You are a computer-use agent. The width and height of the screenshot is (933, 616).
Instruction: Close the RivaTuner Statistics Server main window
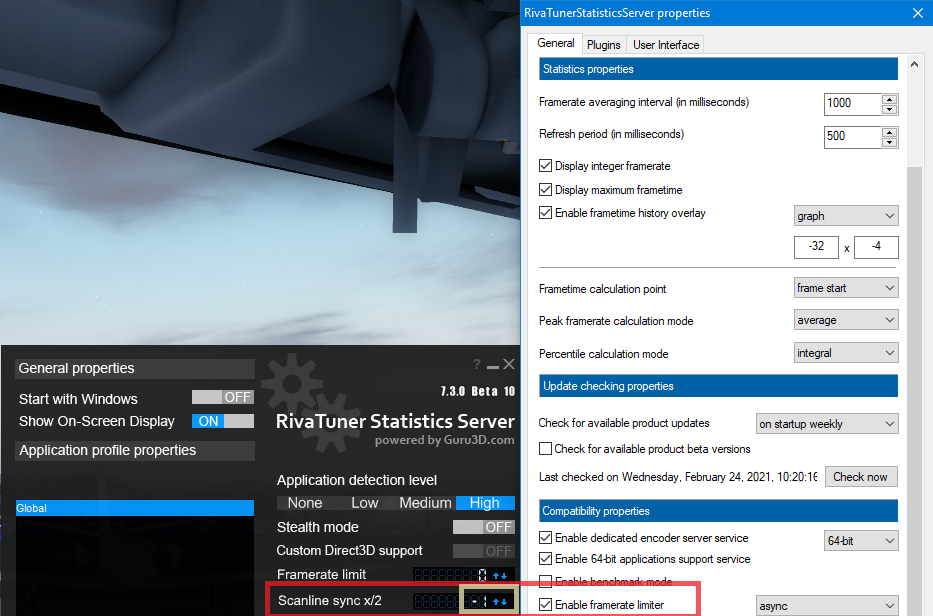[509, 364]
